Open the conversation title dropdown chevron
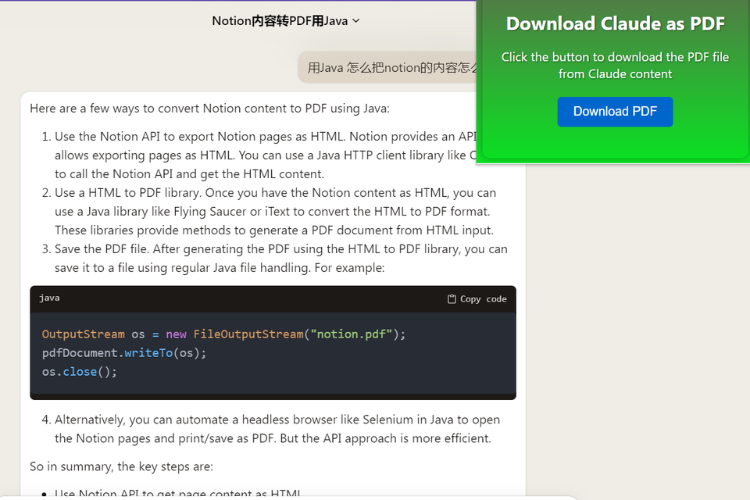Viewport: 750px width, 500px height. [356, 21]
